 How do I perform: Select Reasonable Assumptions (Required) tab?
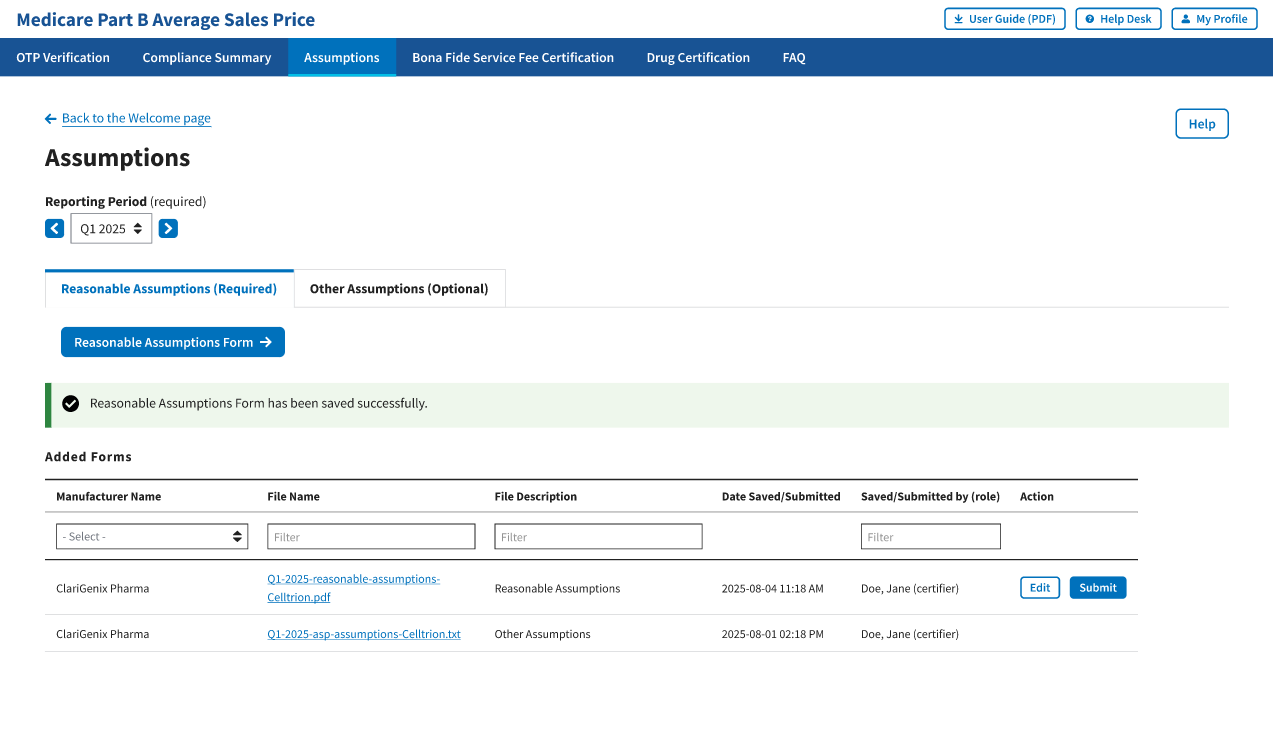click(169, 289)
